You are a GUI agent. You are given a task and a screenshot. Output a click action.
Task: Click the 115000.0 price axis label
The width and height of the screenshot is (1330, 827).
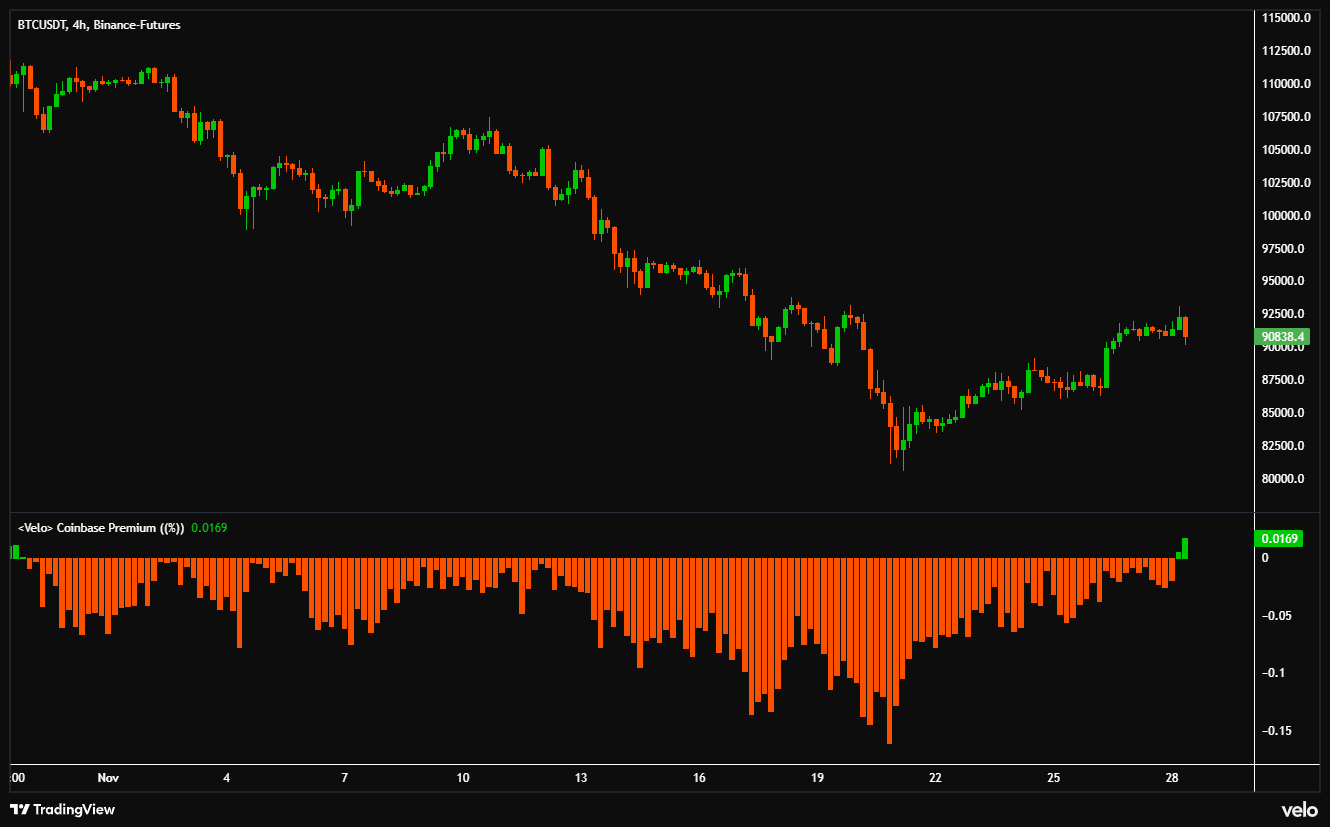click(x=1286, y=18)
